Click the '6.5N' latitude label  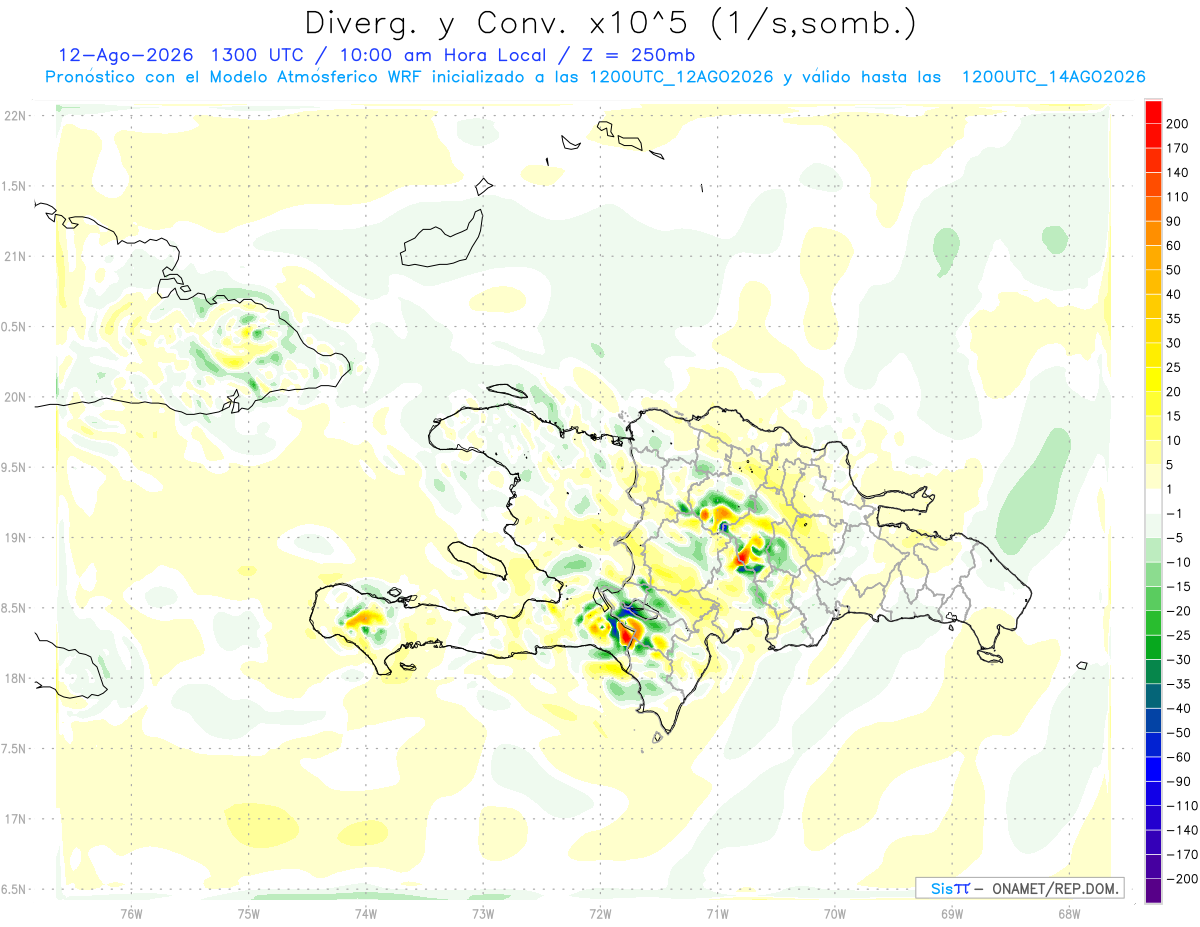(x=14, y=890)
